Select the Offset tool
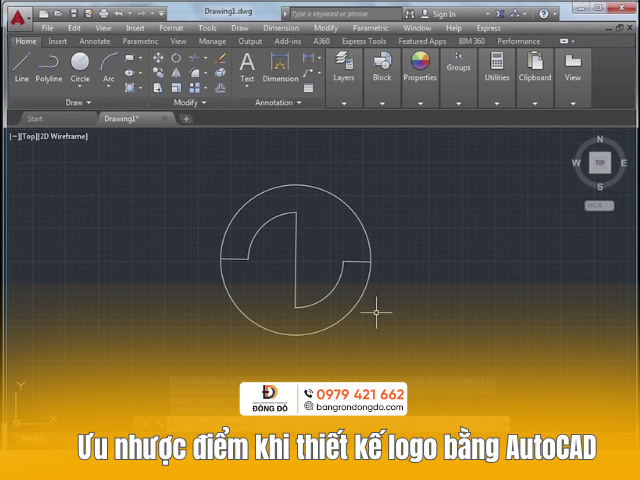The width and height of the screenshot is (640, 480). click(x=221, y=87)
